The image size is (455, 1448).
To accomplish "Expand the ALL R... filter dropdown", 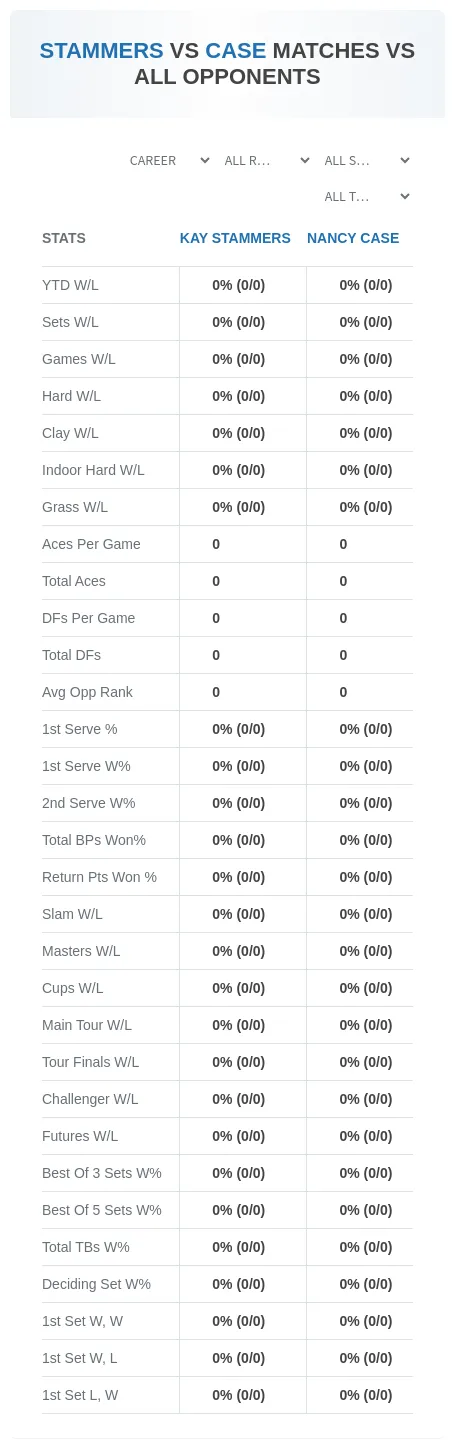I will [267, 160].
